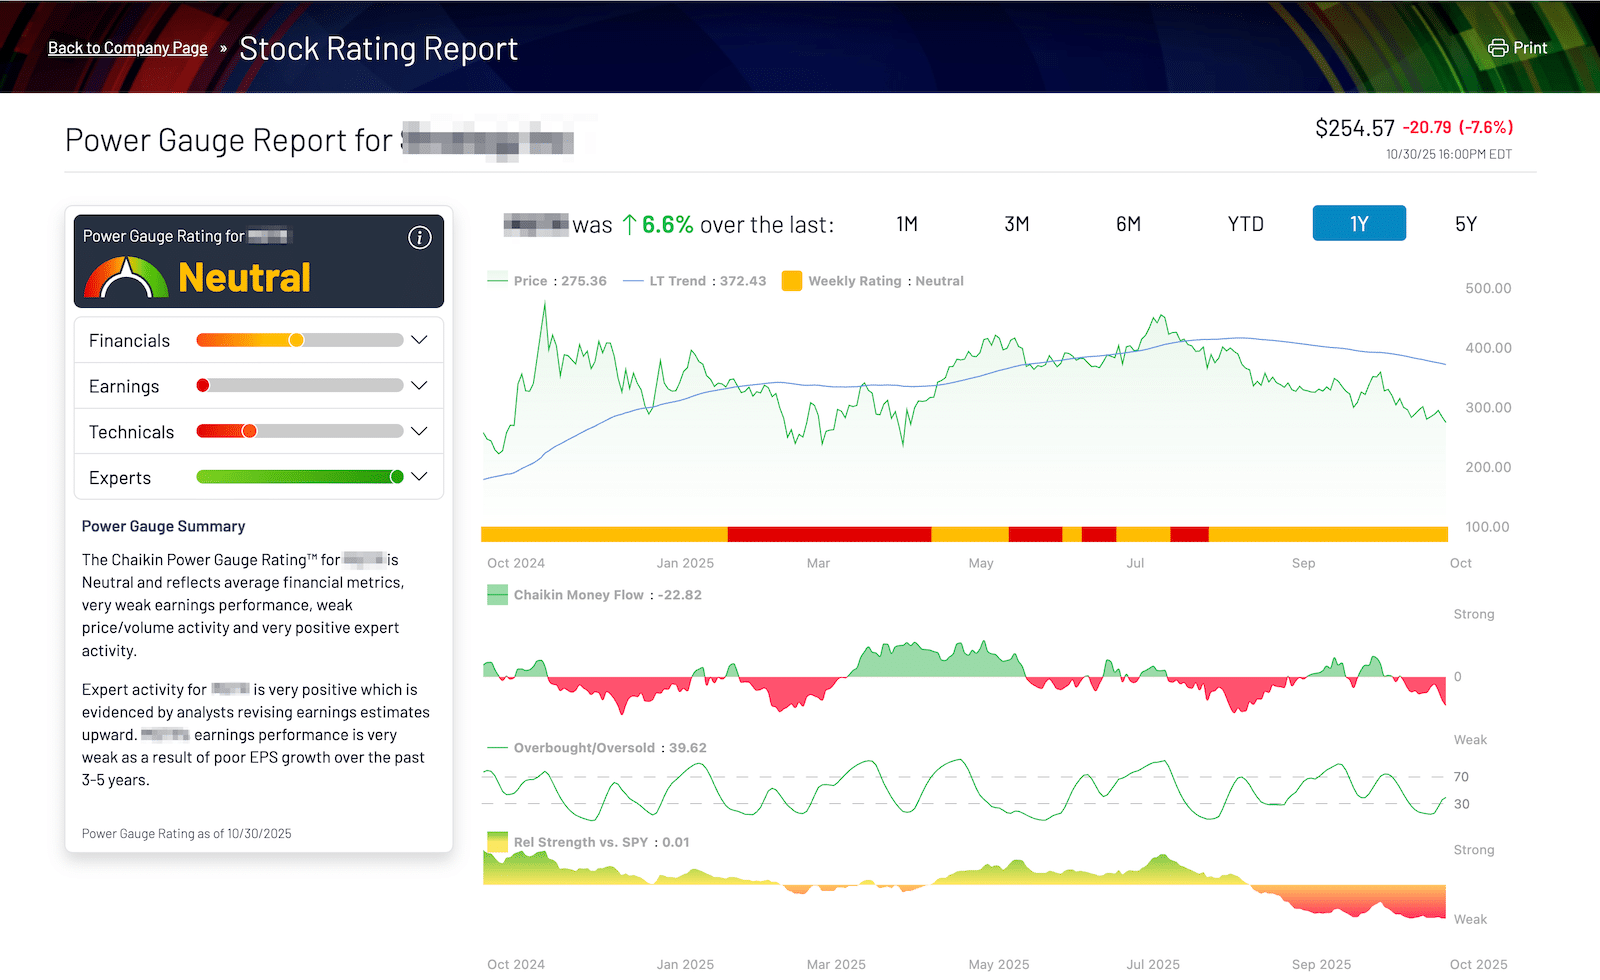Switch to the 5Y time range
1600x980 pixels.
[x=1465, y=224]
